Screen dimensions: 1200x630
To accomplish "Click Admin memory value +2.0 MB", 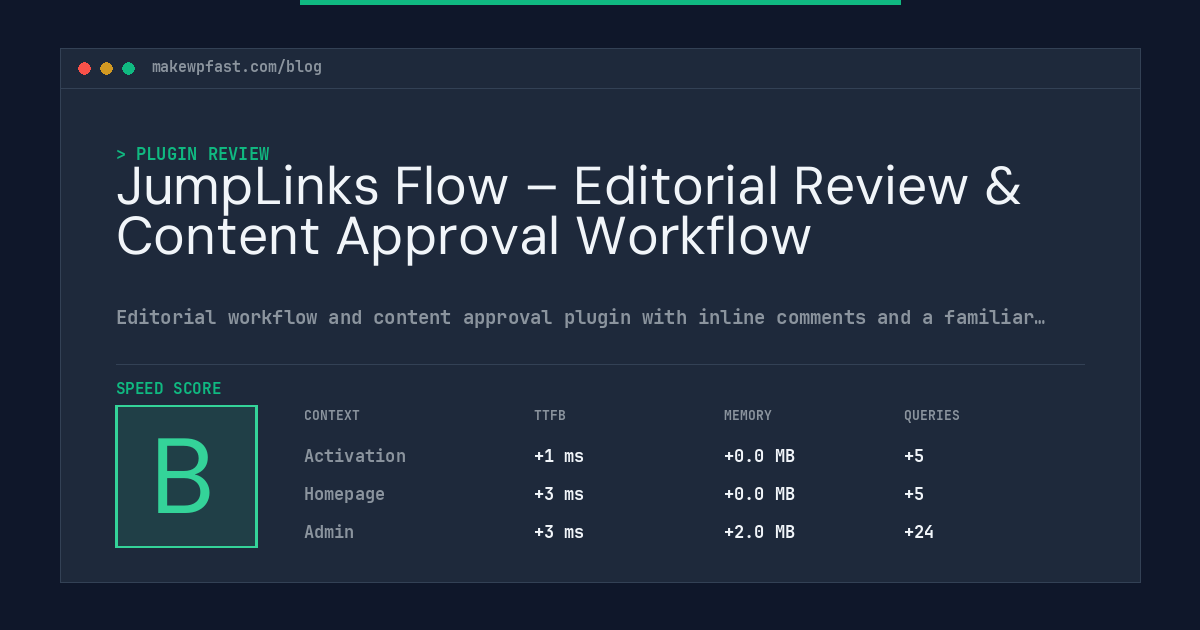I will pyautogui.click(x=759, y=532).
